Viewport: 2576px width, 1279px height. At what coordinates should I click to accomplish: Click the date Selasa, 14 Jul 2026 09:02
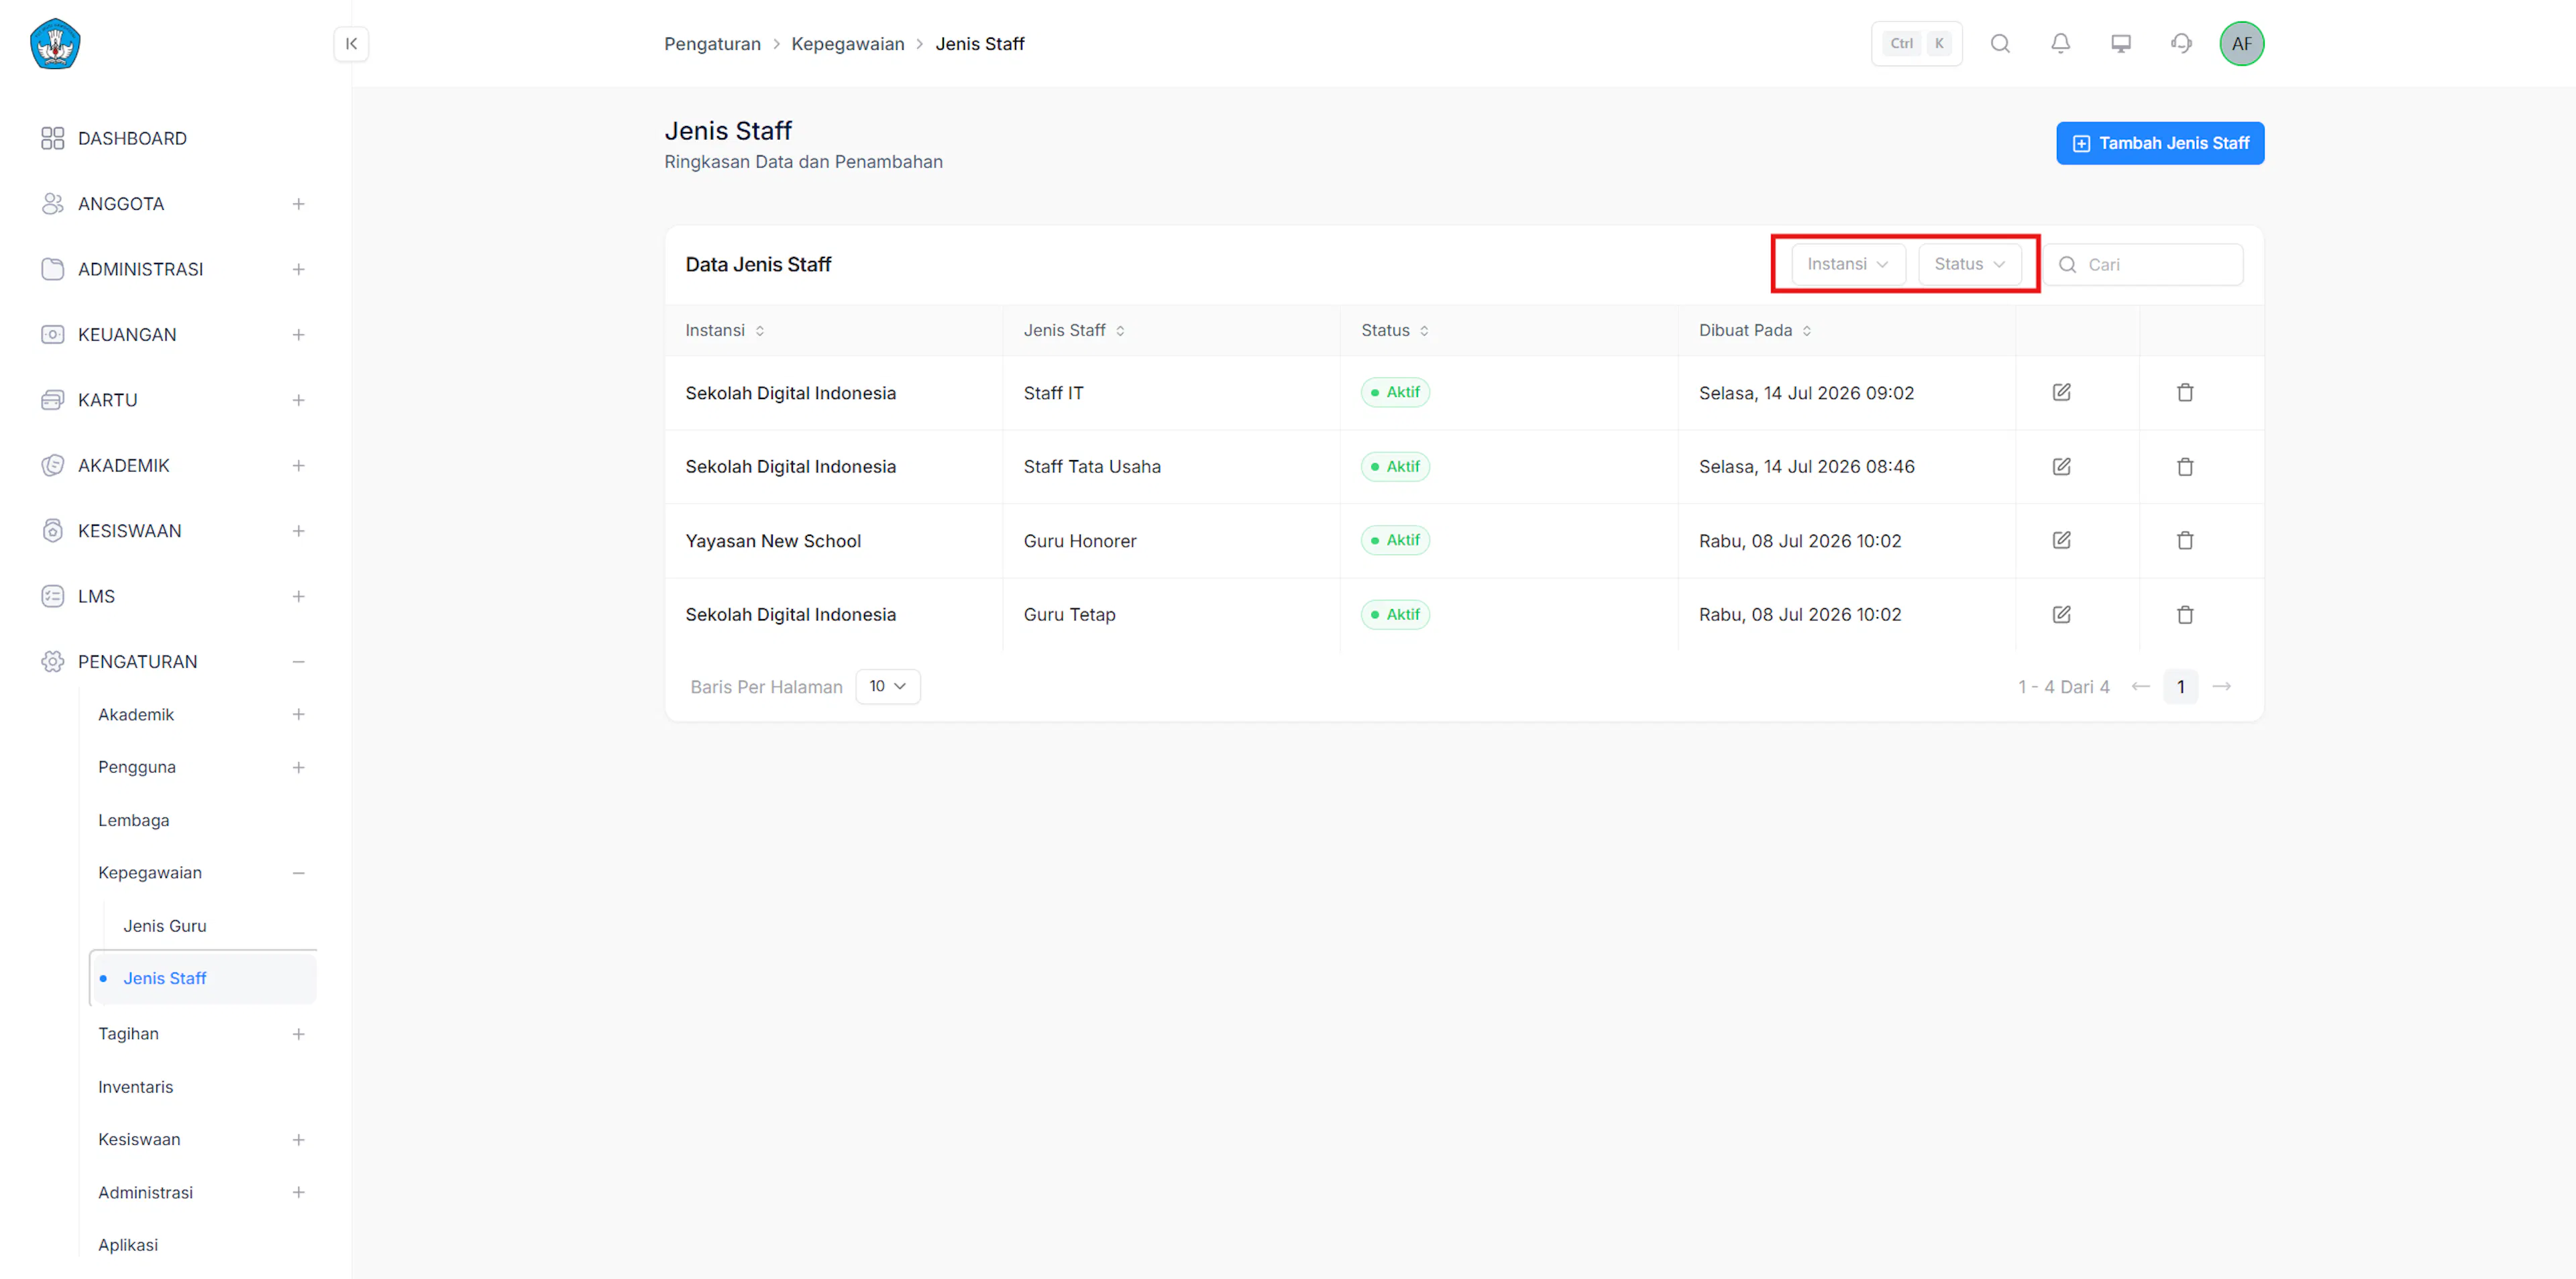(1806, 393)
